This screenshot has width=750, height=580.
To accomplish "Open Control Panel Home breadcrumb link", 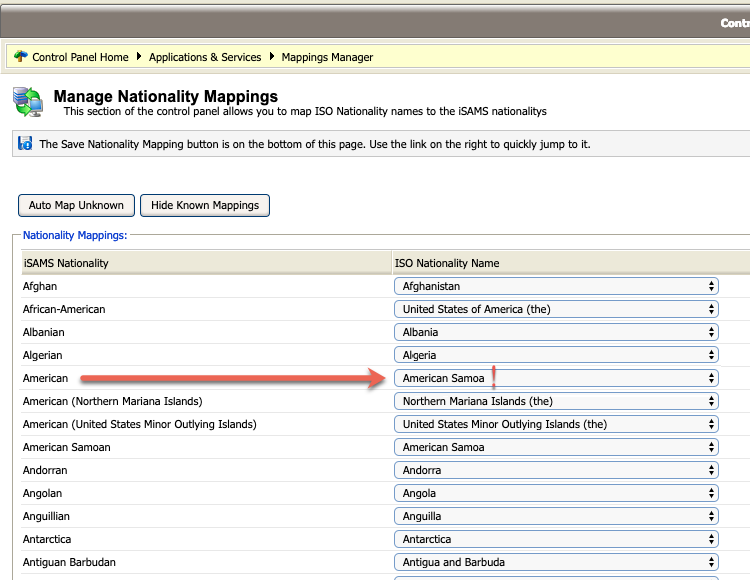I will click(x=80, y=57).
